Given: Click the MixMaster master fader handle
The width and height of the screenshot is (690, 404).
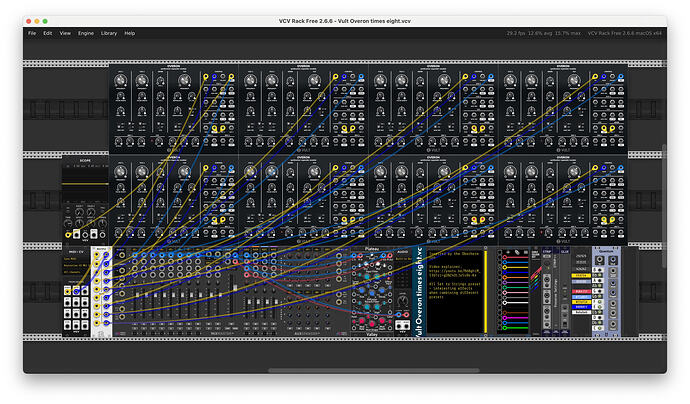Looking at the screenshot, I should pos(235,288).
